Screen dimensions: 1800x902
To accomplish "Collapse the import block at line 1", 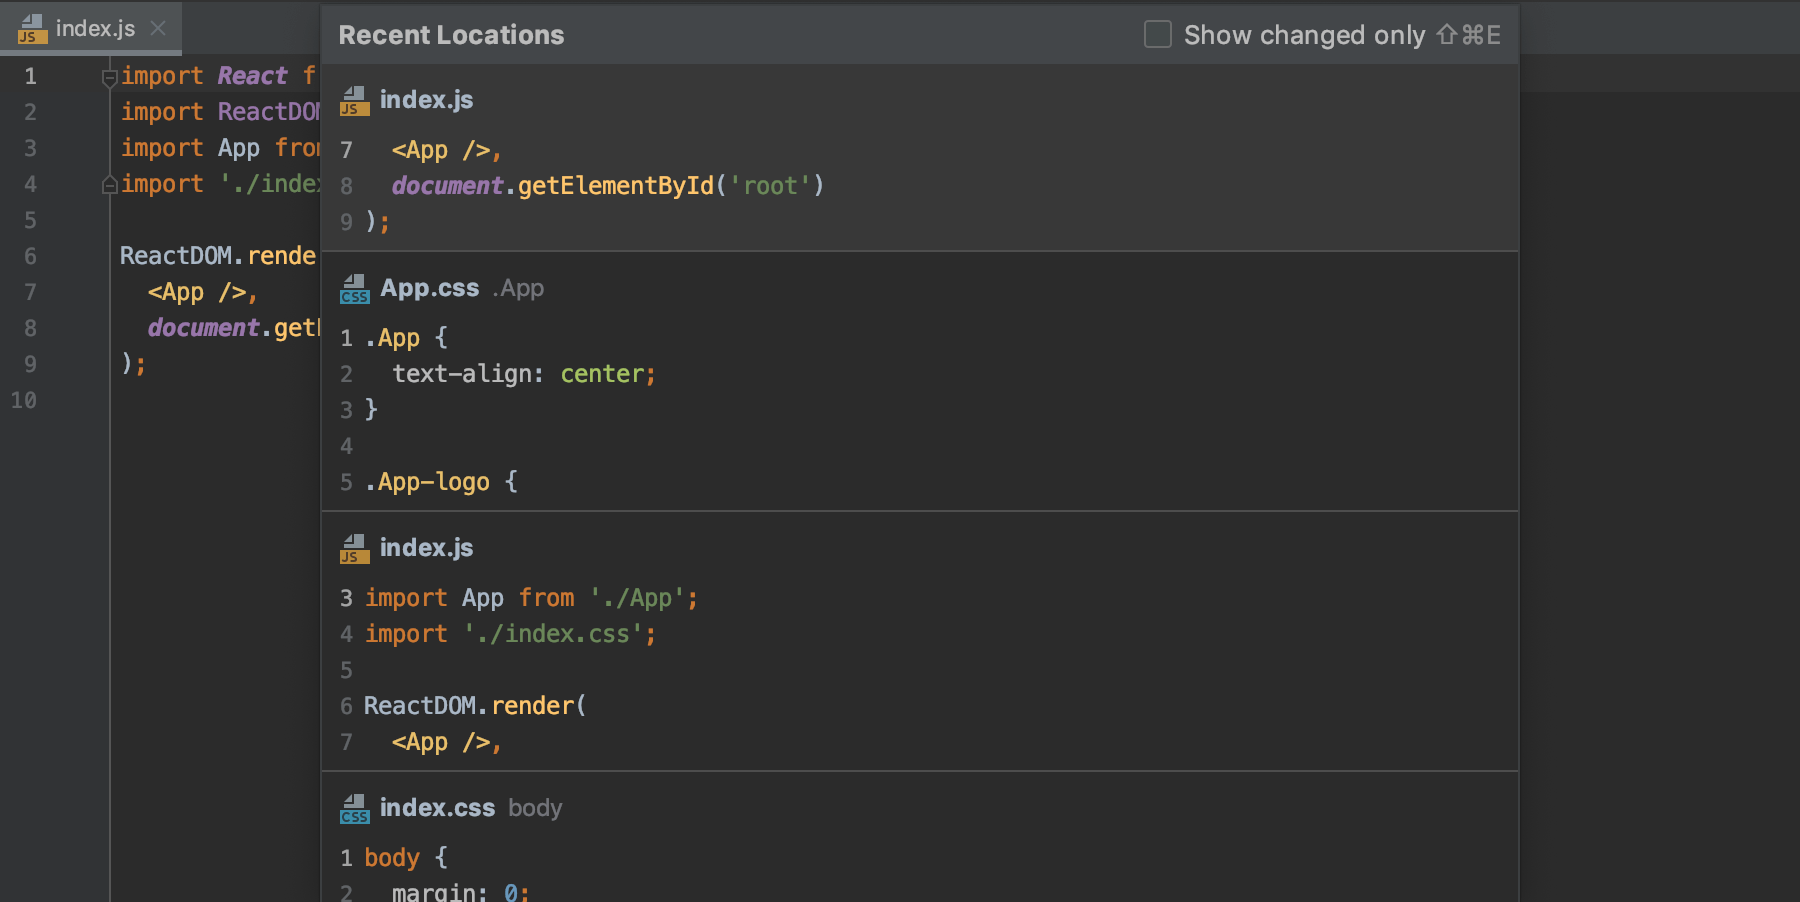I will pyautogui.click(x=110, y=75).
